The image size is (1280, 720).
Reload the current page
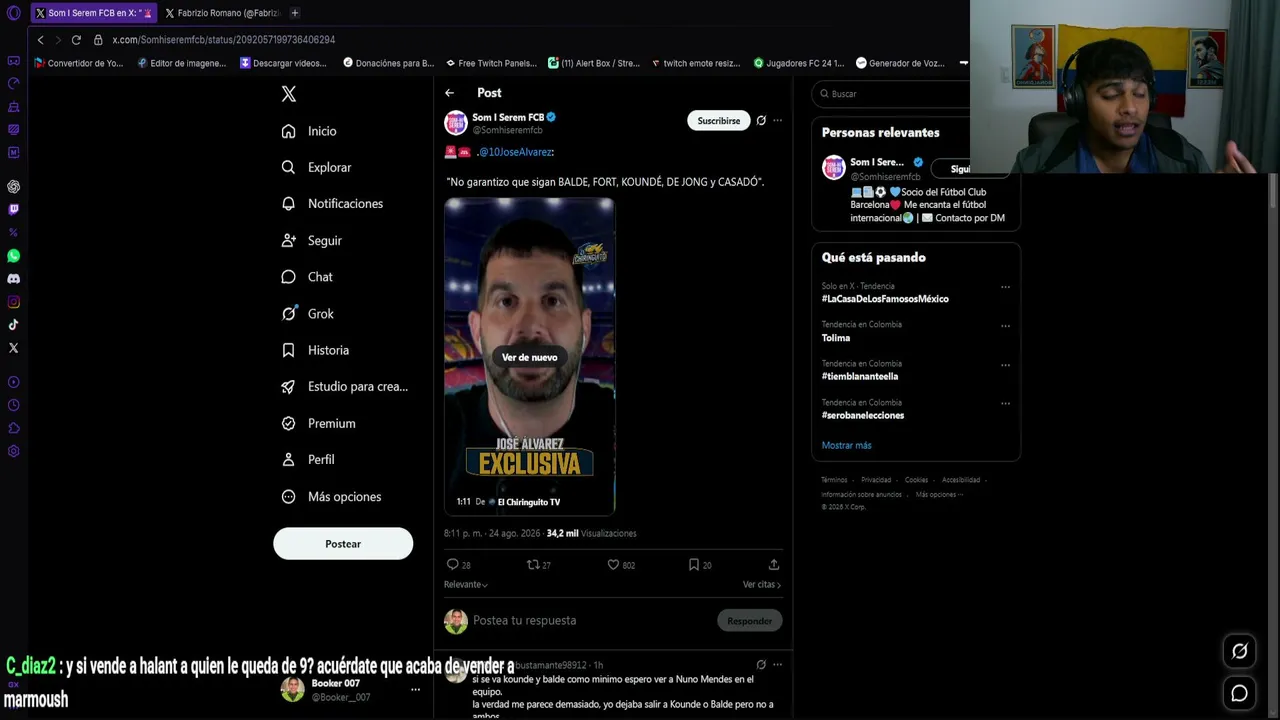click(76, 40)
